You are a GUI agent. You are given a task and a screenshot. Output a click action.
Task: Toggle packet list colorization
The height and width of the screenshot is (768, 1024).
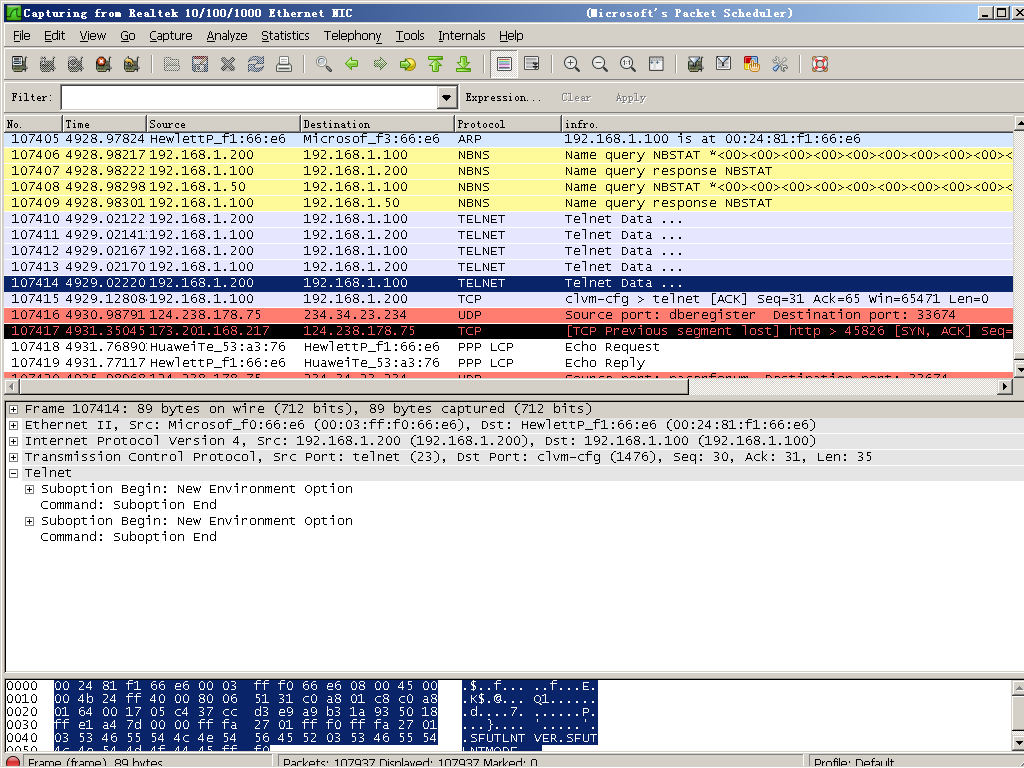[x=504, y=64]
